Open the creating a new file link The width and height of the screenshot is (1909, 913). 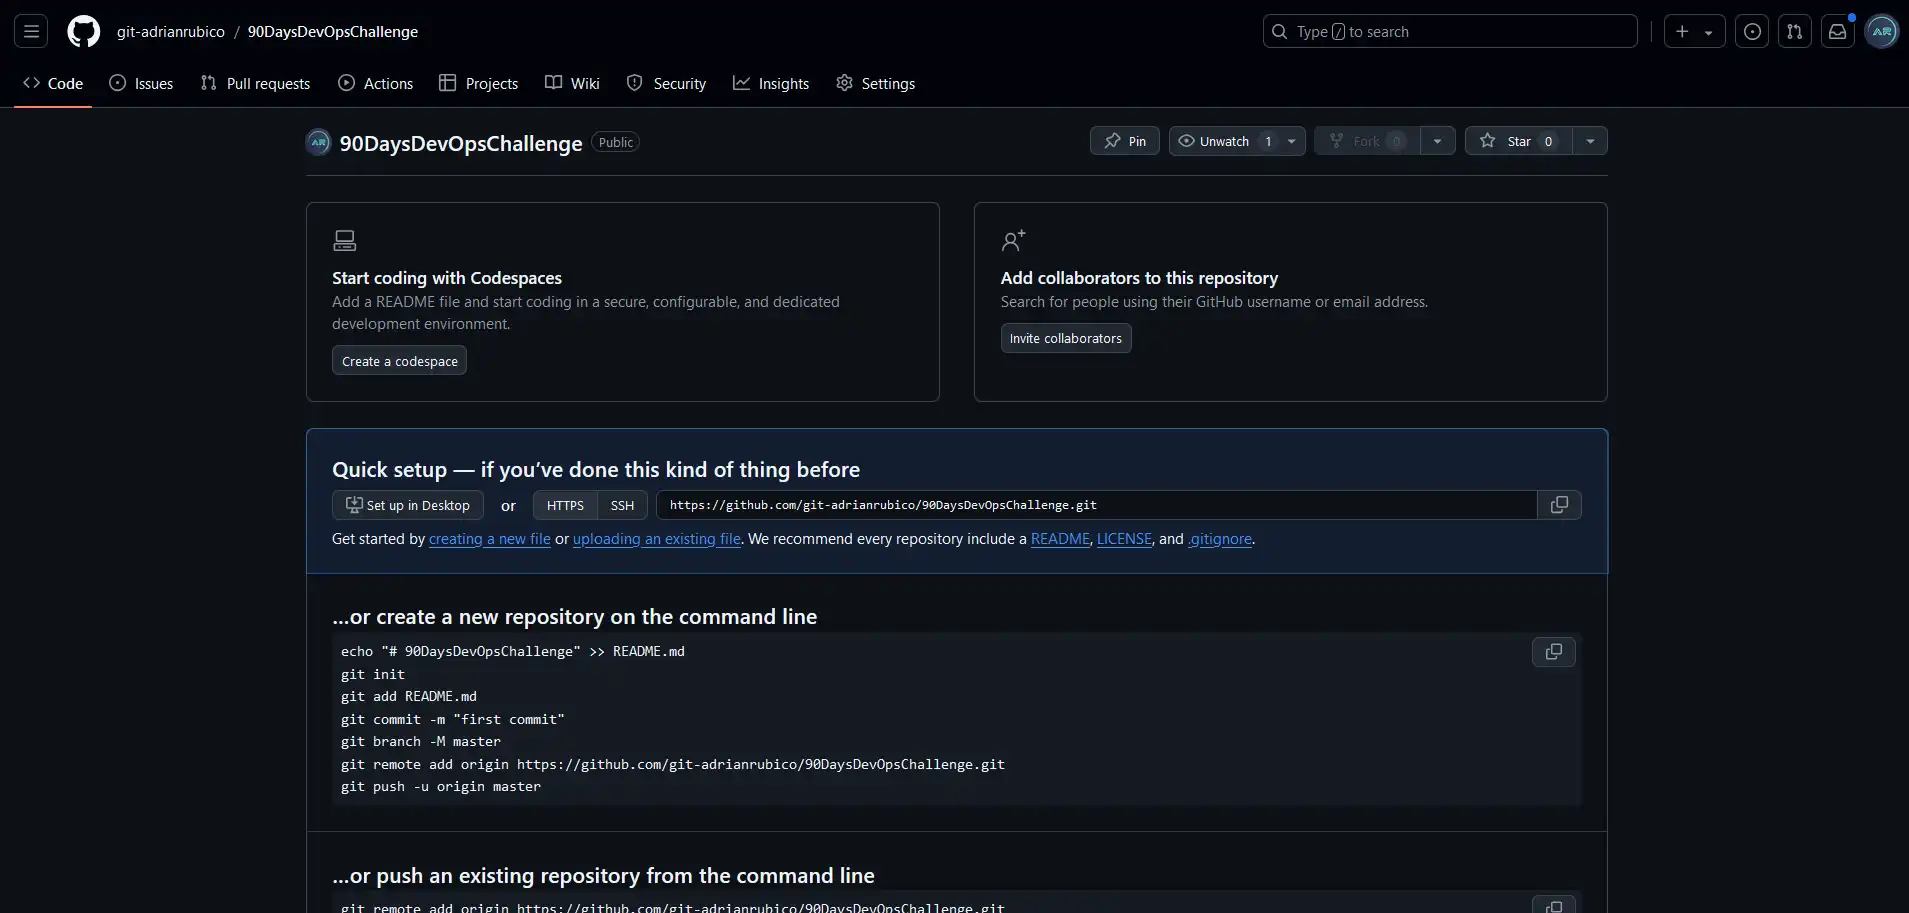click(x=490, y=539)
